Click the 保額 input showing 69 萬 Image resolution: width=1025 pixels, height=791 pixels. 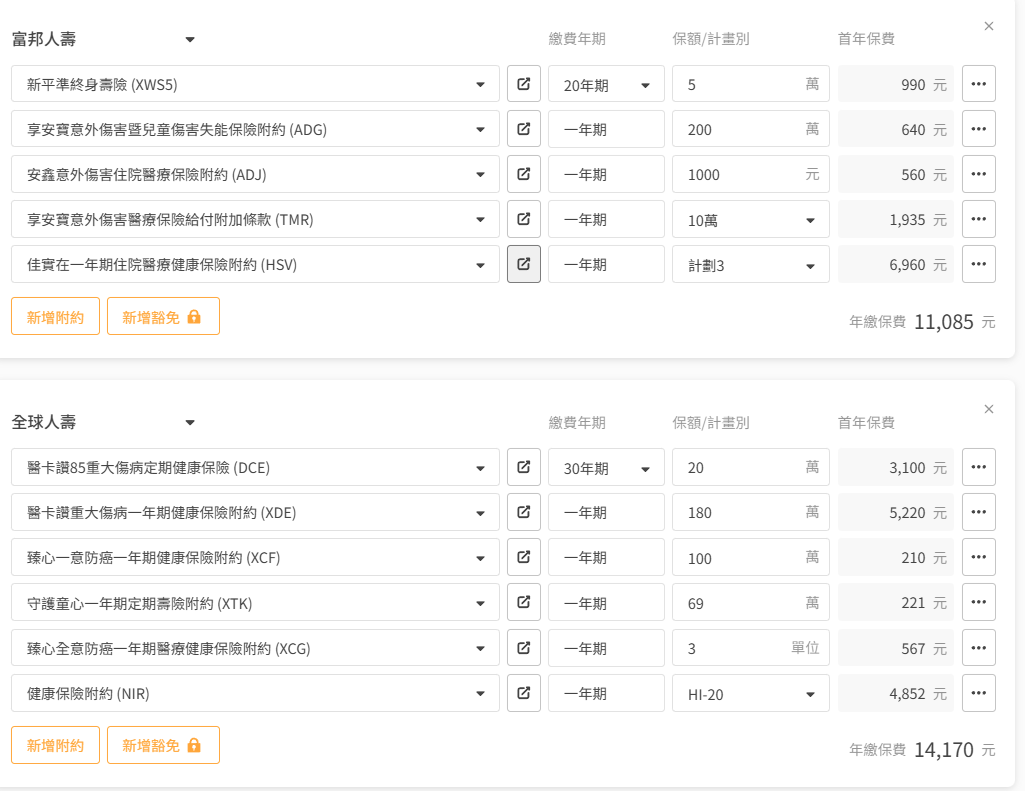point(740,603)
